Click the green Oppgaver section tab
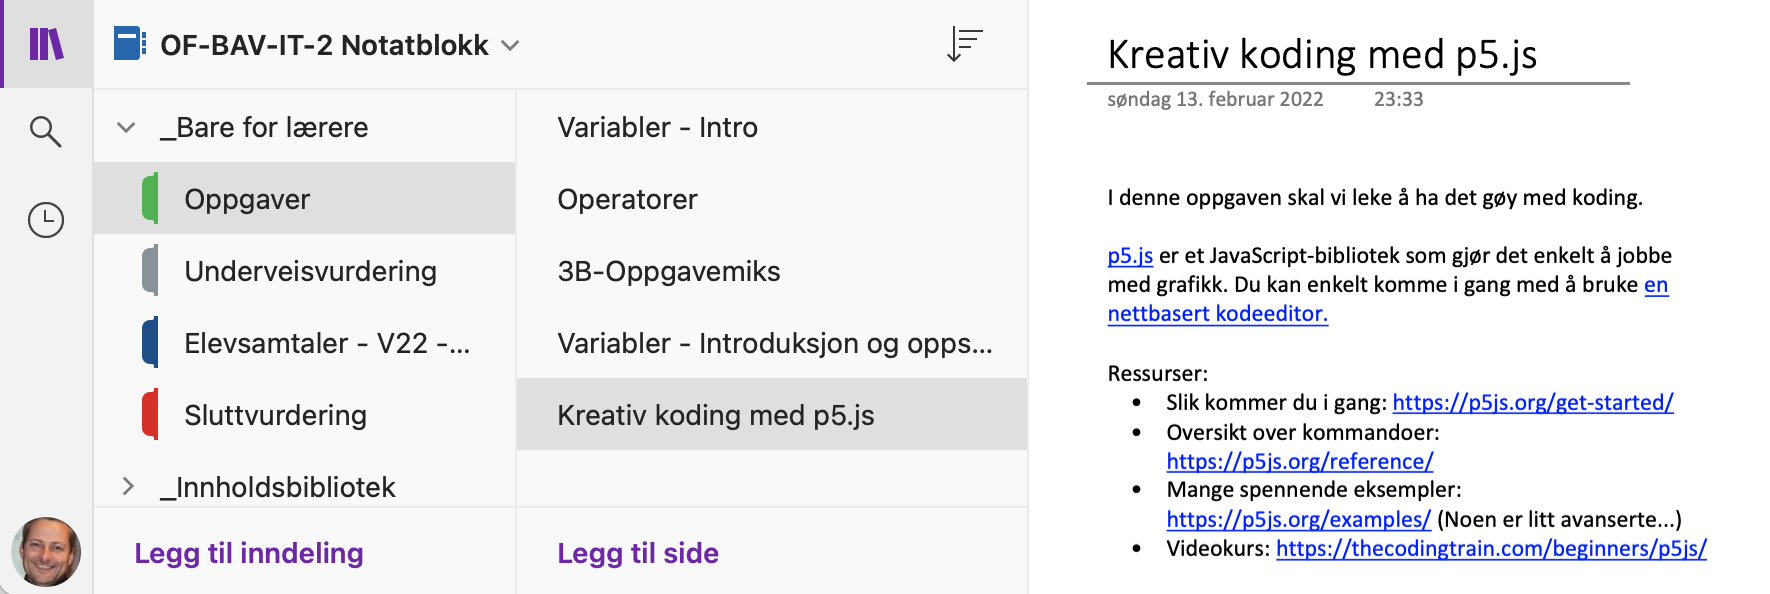The height and width of the screenshot is (594, 1770). [150, 198]
